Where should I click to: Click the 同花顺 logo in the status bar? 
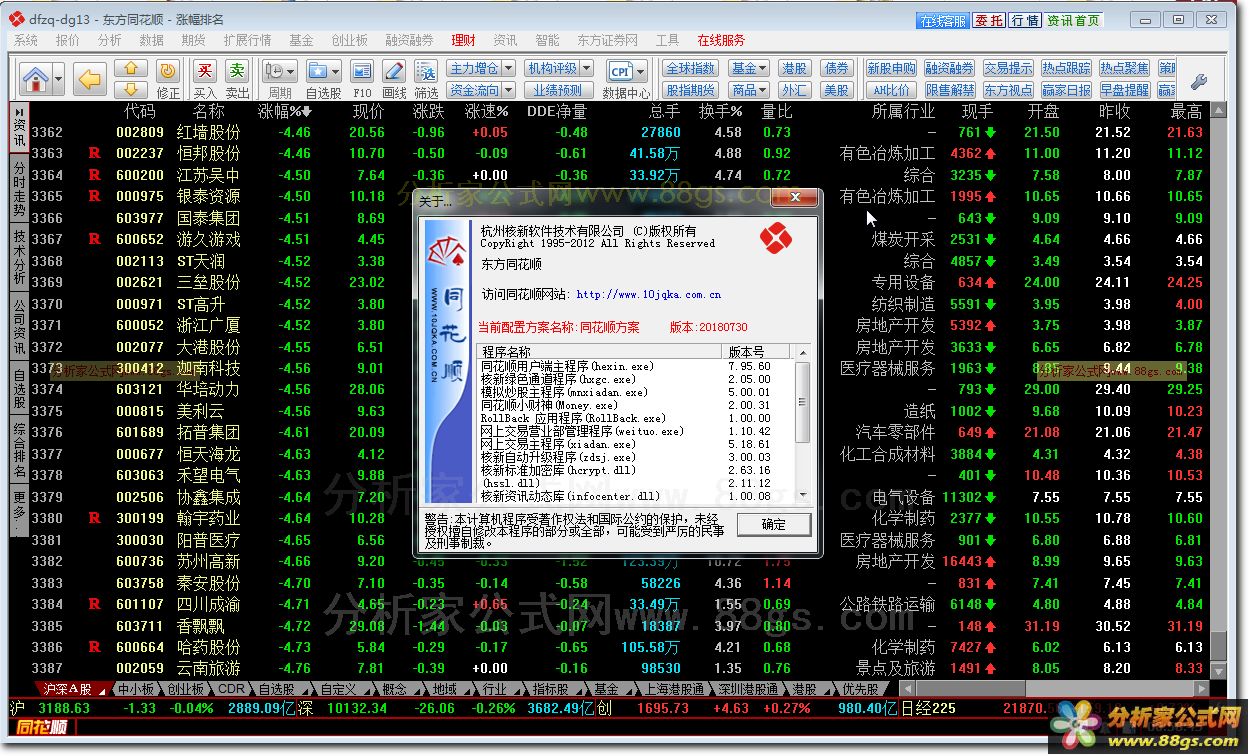click(42, 726)
